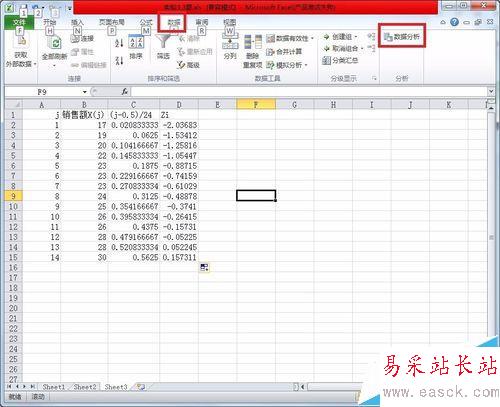The width and height of the screenshot is (500, 407).
Task: Select cell with value 0.3125
Action: pos(133,196)
